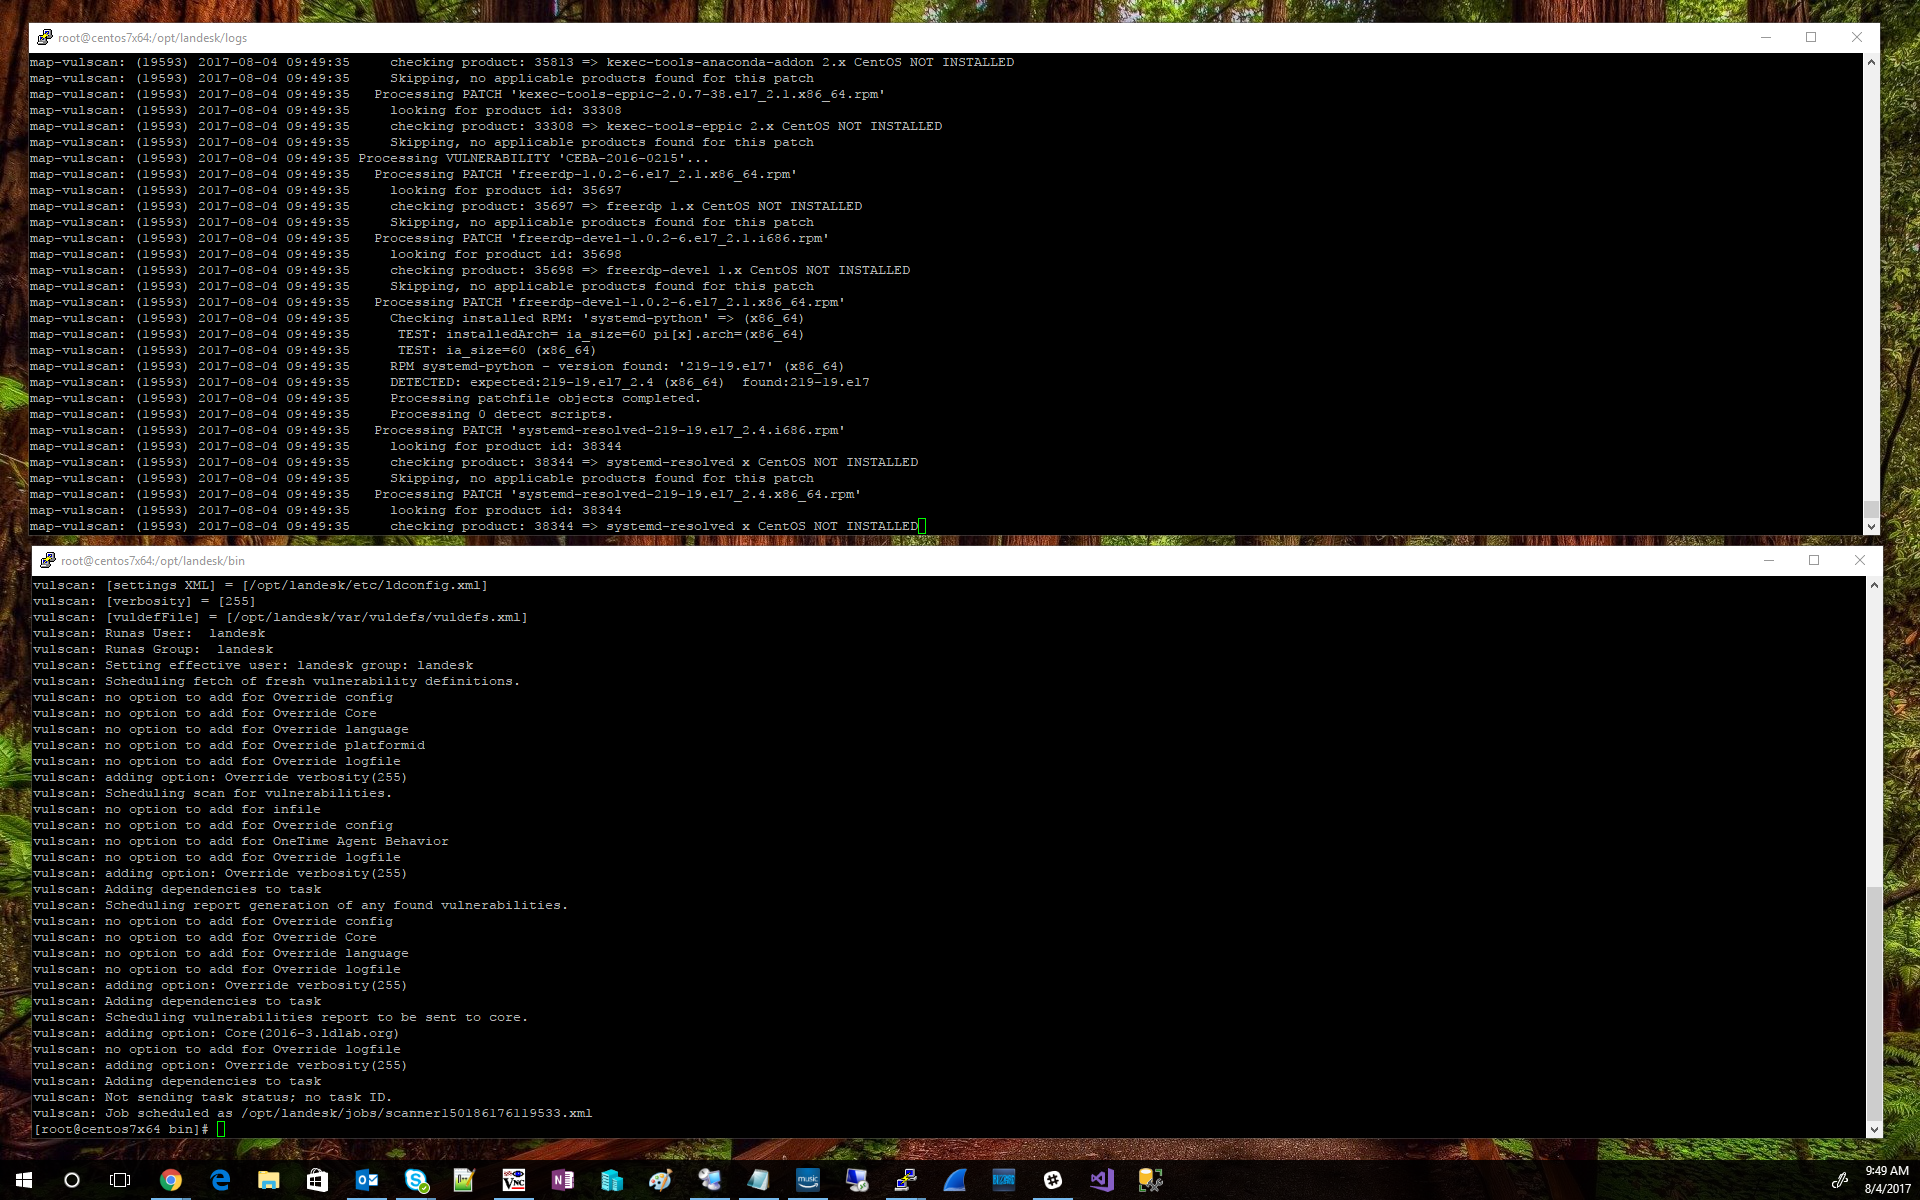Open Task View from the taskbar
This screenshot has width=1920, height=1200.
tap(120, 1181)
